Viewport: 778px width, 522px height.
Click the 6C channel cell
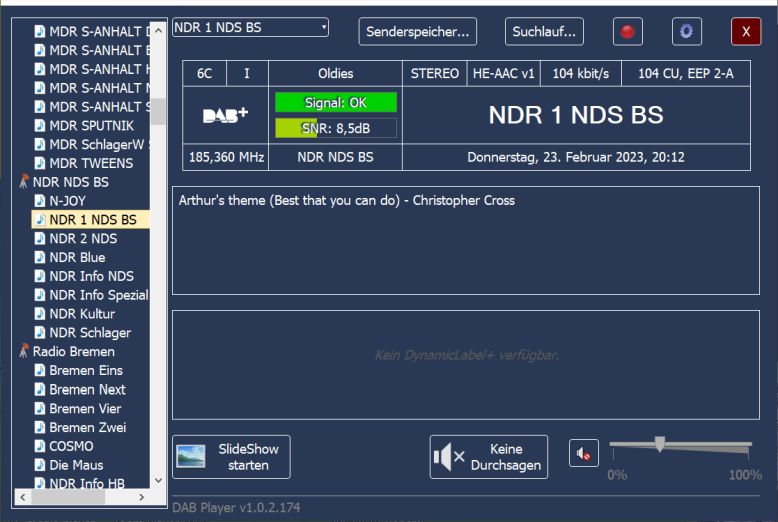[x=204, y=73]
